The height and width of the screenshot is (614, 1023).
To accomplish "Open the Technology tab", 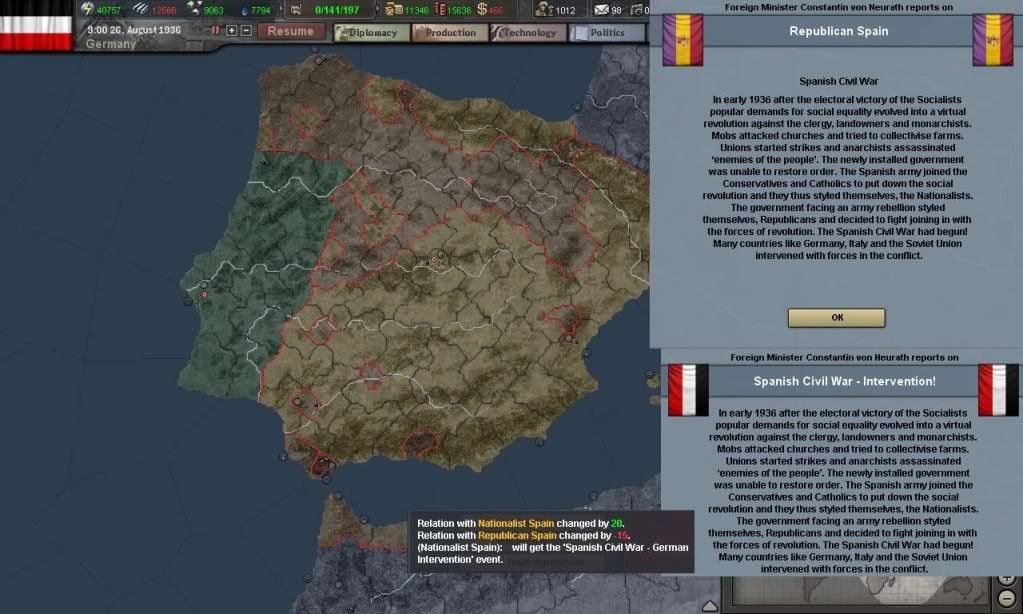I will pyautogui.click(x=528, y=33).
